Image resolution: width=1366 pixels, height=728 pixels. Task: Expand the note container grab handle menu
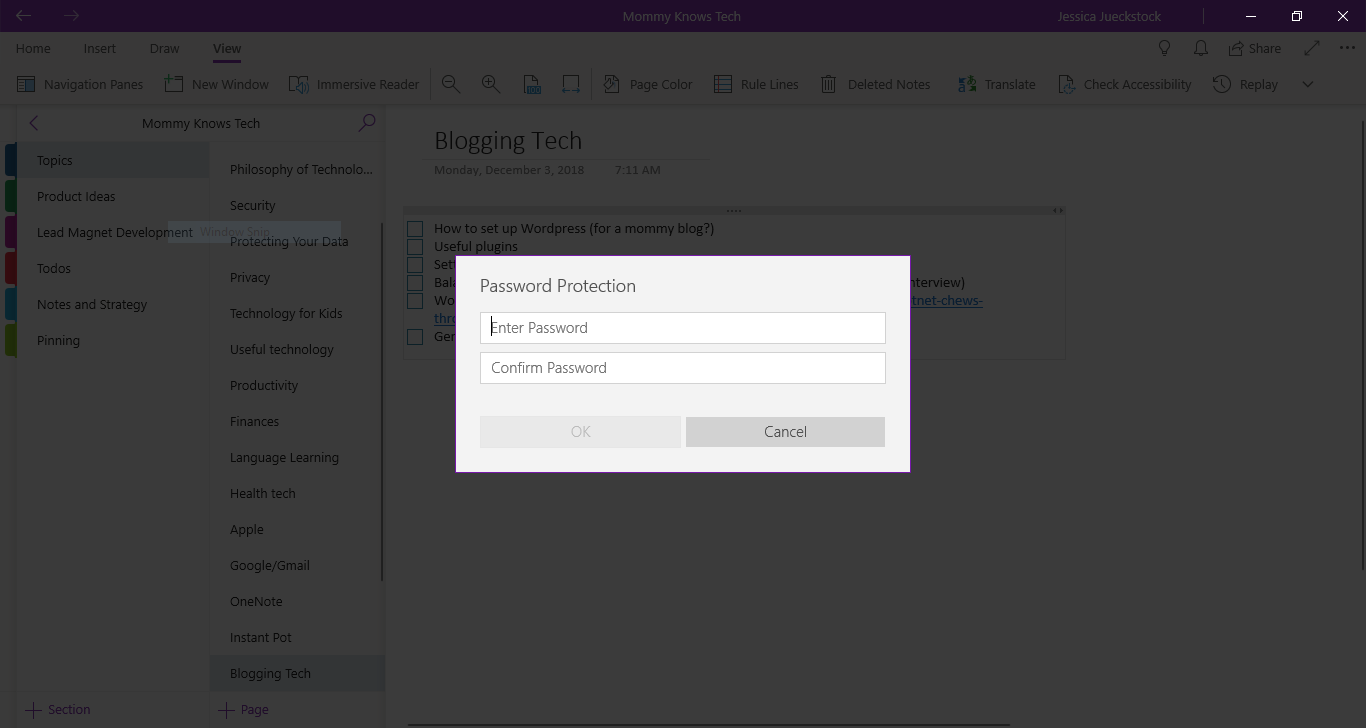tap(735, 210)
